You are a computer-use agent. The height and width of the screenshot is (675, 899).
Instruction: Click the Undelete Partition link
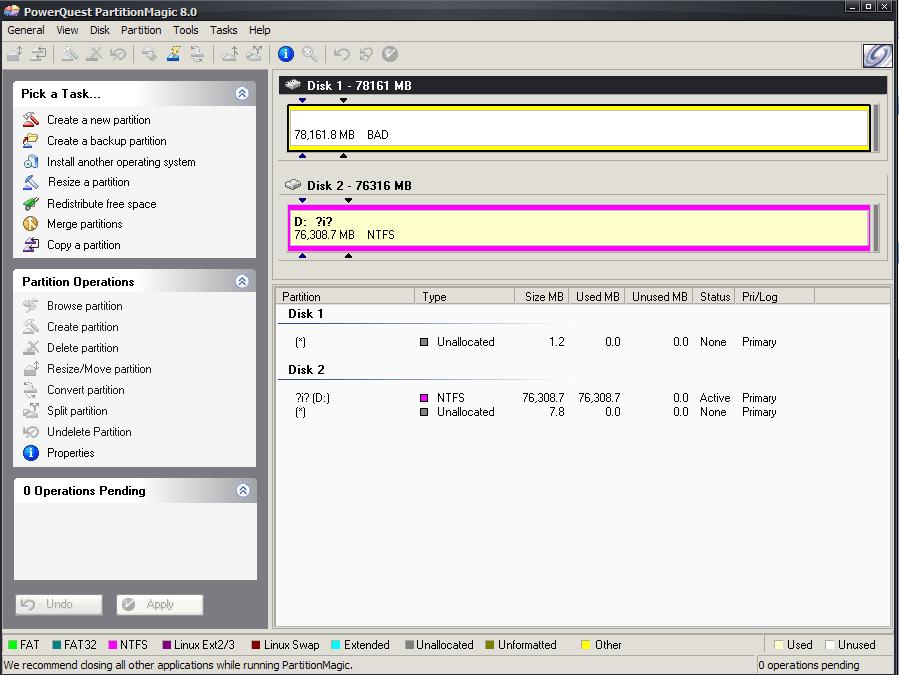pyautogui.click(x=89, y=432)
